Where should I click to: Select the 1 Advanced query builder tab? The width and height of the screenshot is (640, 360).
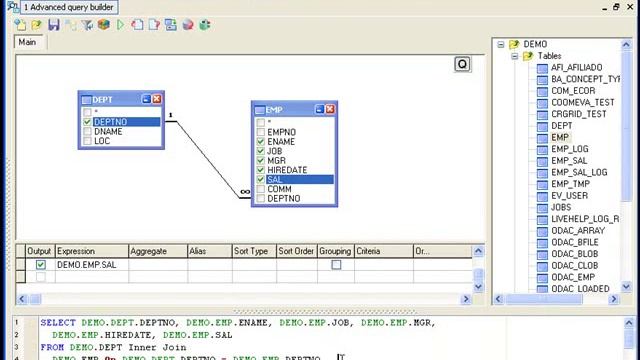click(x=69, y=7)
